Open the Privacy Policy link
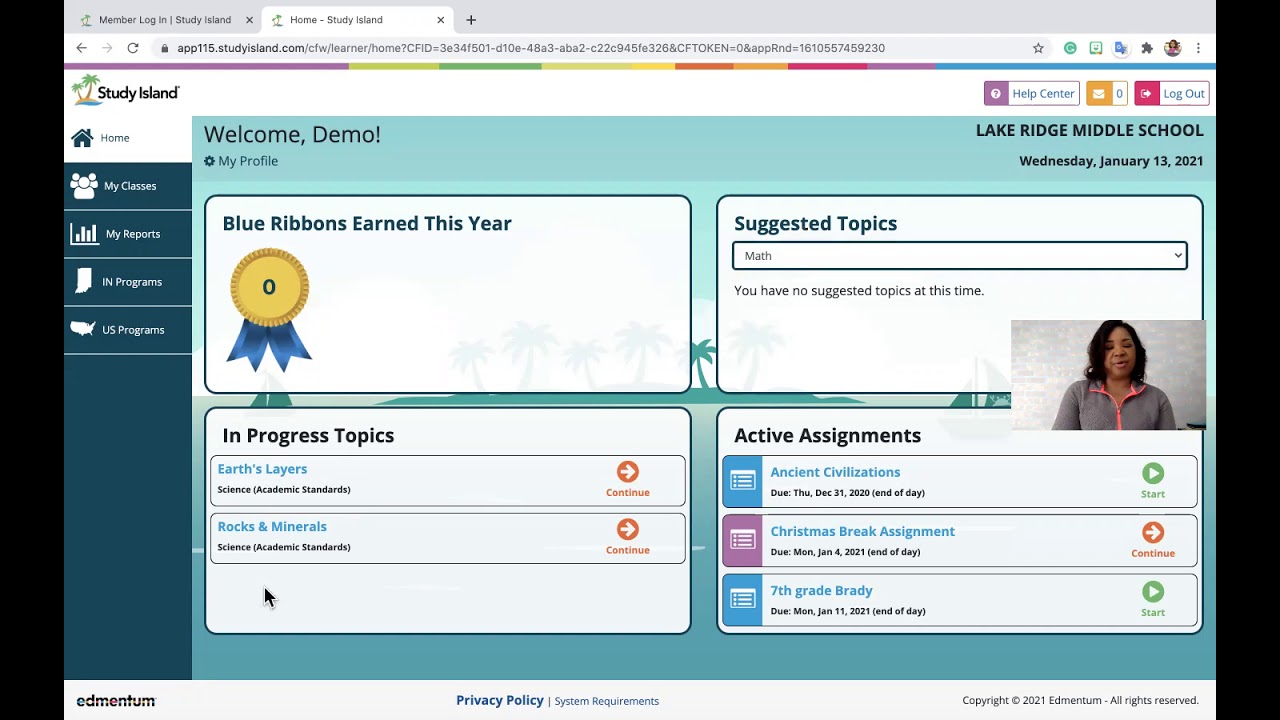Screen dimensions: 1280x720 point(500,700)
